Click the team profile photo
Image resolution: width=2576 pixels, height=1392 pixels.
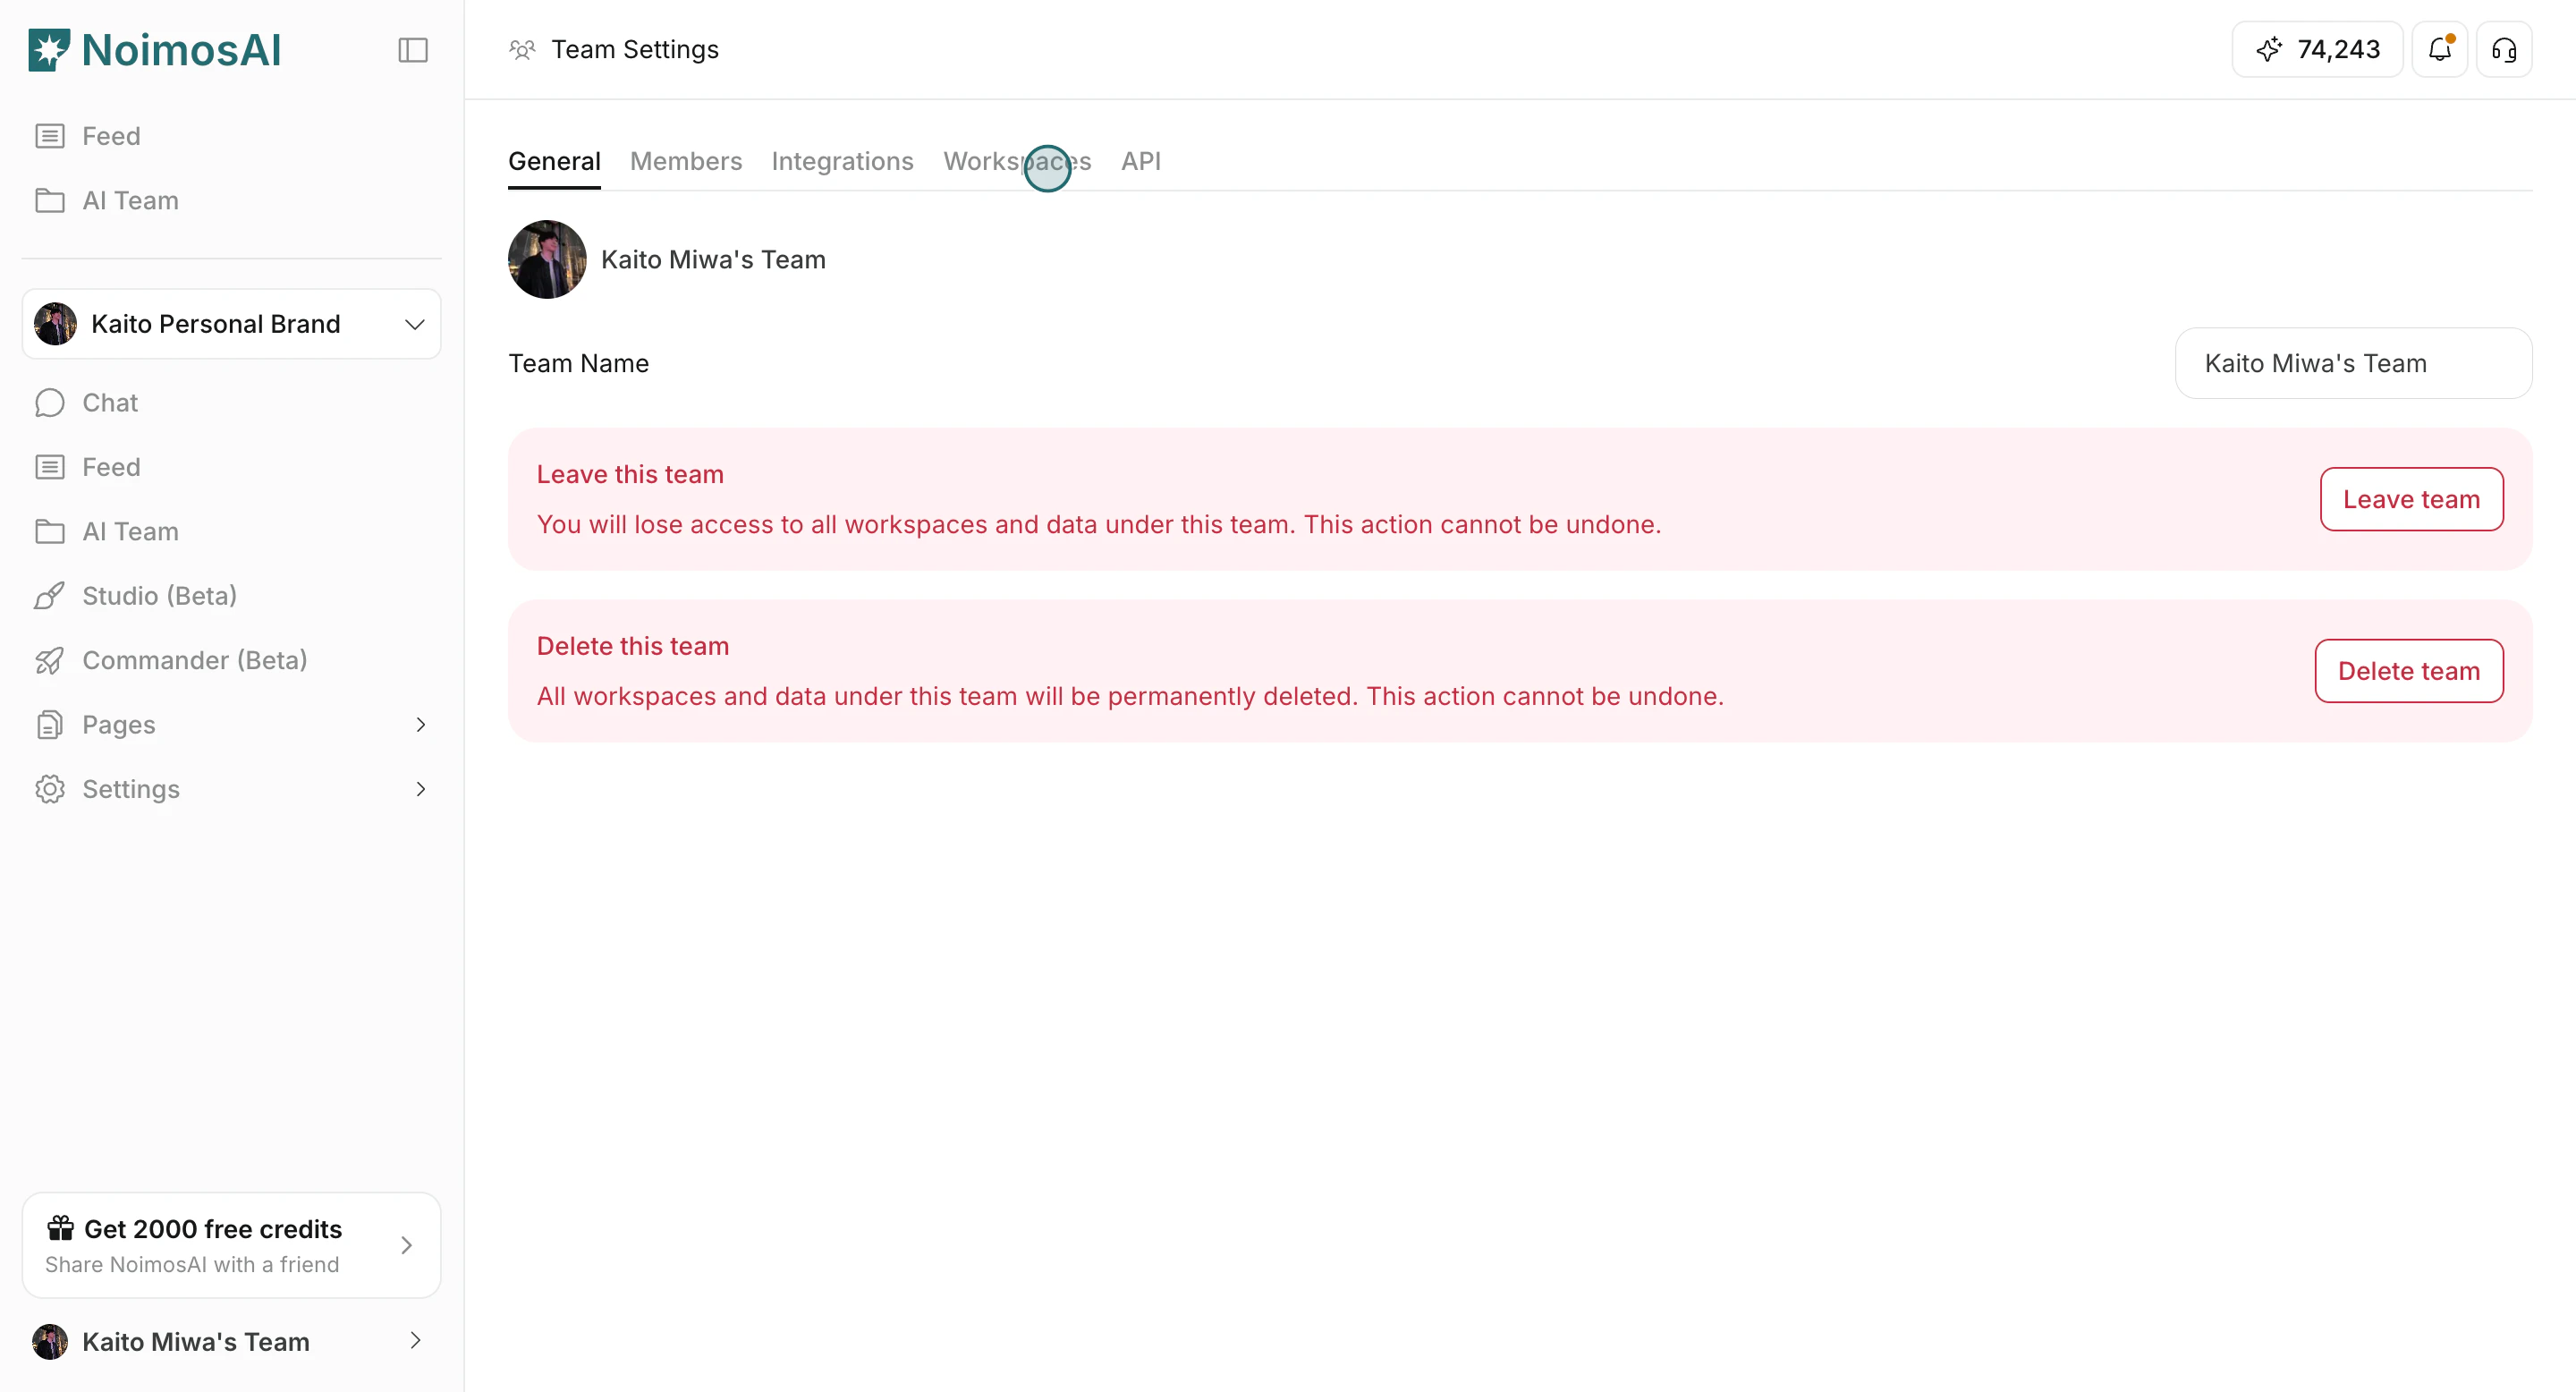click(547, 259)
